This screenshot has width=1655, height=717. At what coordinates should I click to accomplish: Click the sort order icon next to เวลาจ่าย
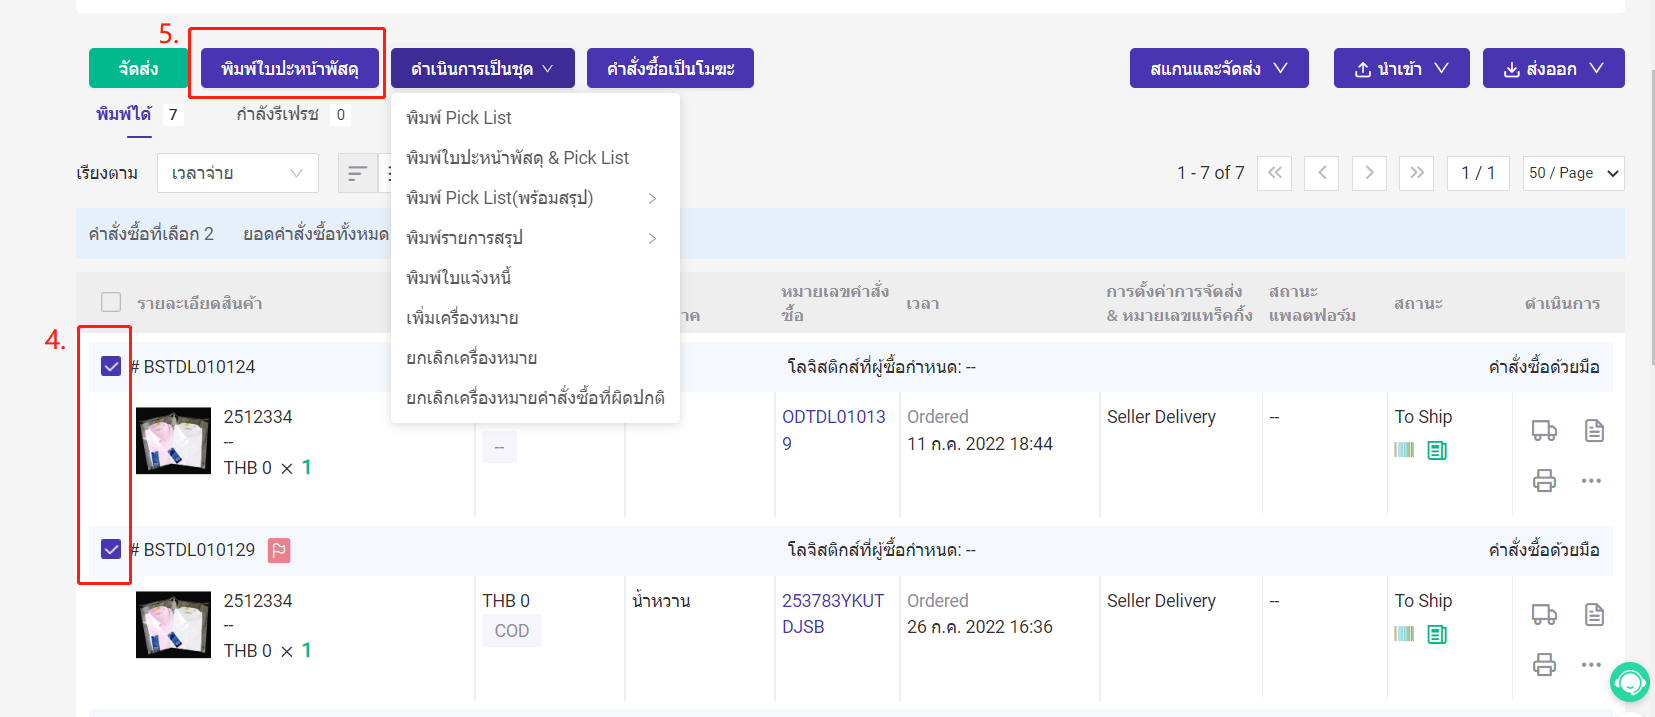pyautogui.click(x=357, y=173)
